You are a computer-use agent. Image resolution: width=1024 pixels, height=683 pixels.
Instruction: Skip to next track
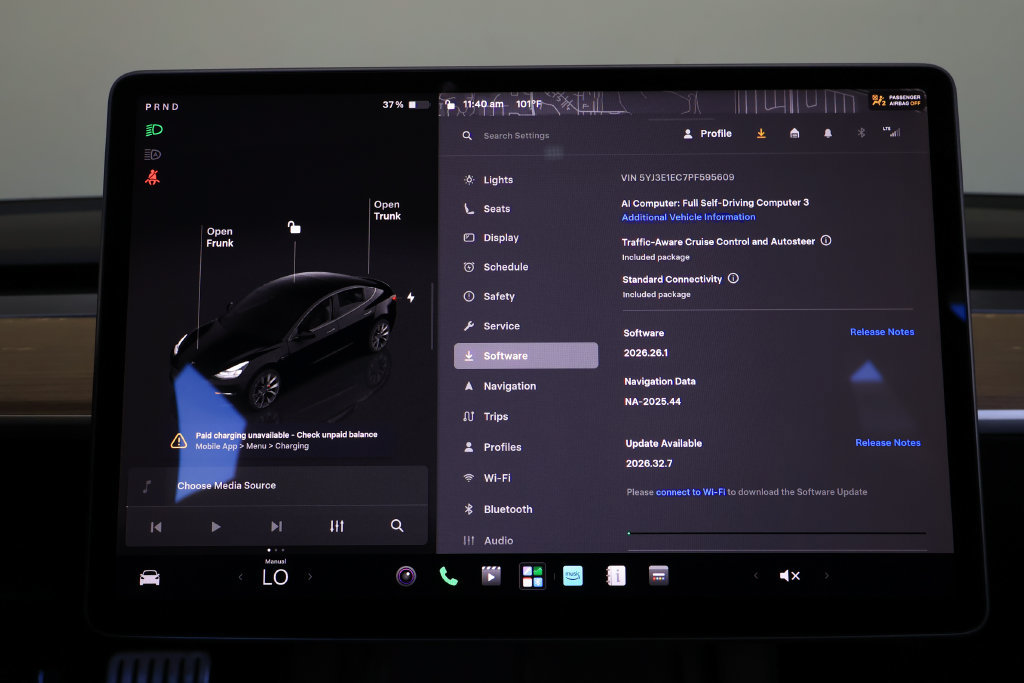pyautogui.click(x=276, y=526)
